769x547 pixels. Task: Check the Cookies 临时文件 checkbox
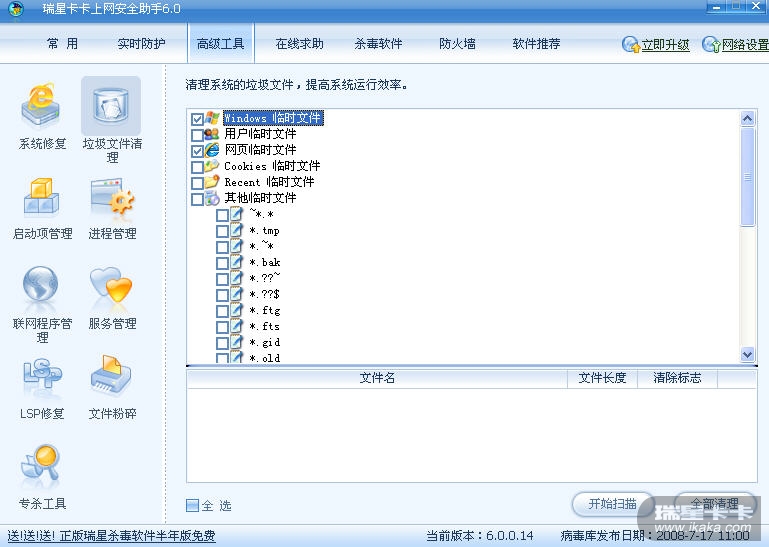tap(197, 167)
